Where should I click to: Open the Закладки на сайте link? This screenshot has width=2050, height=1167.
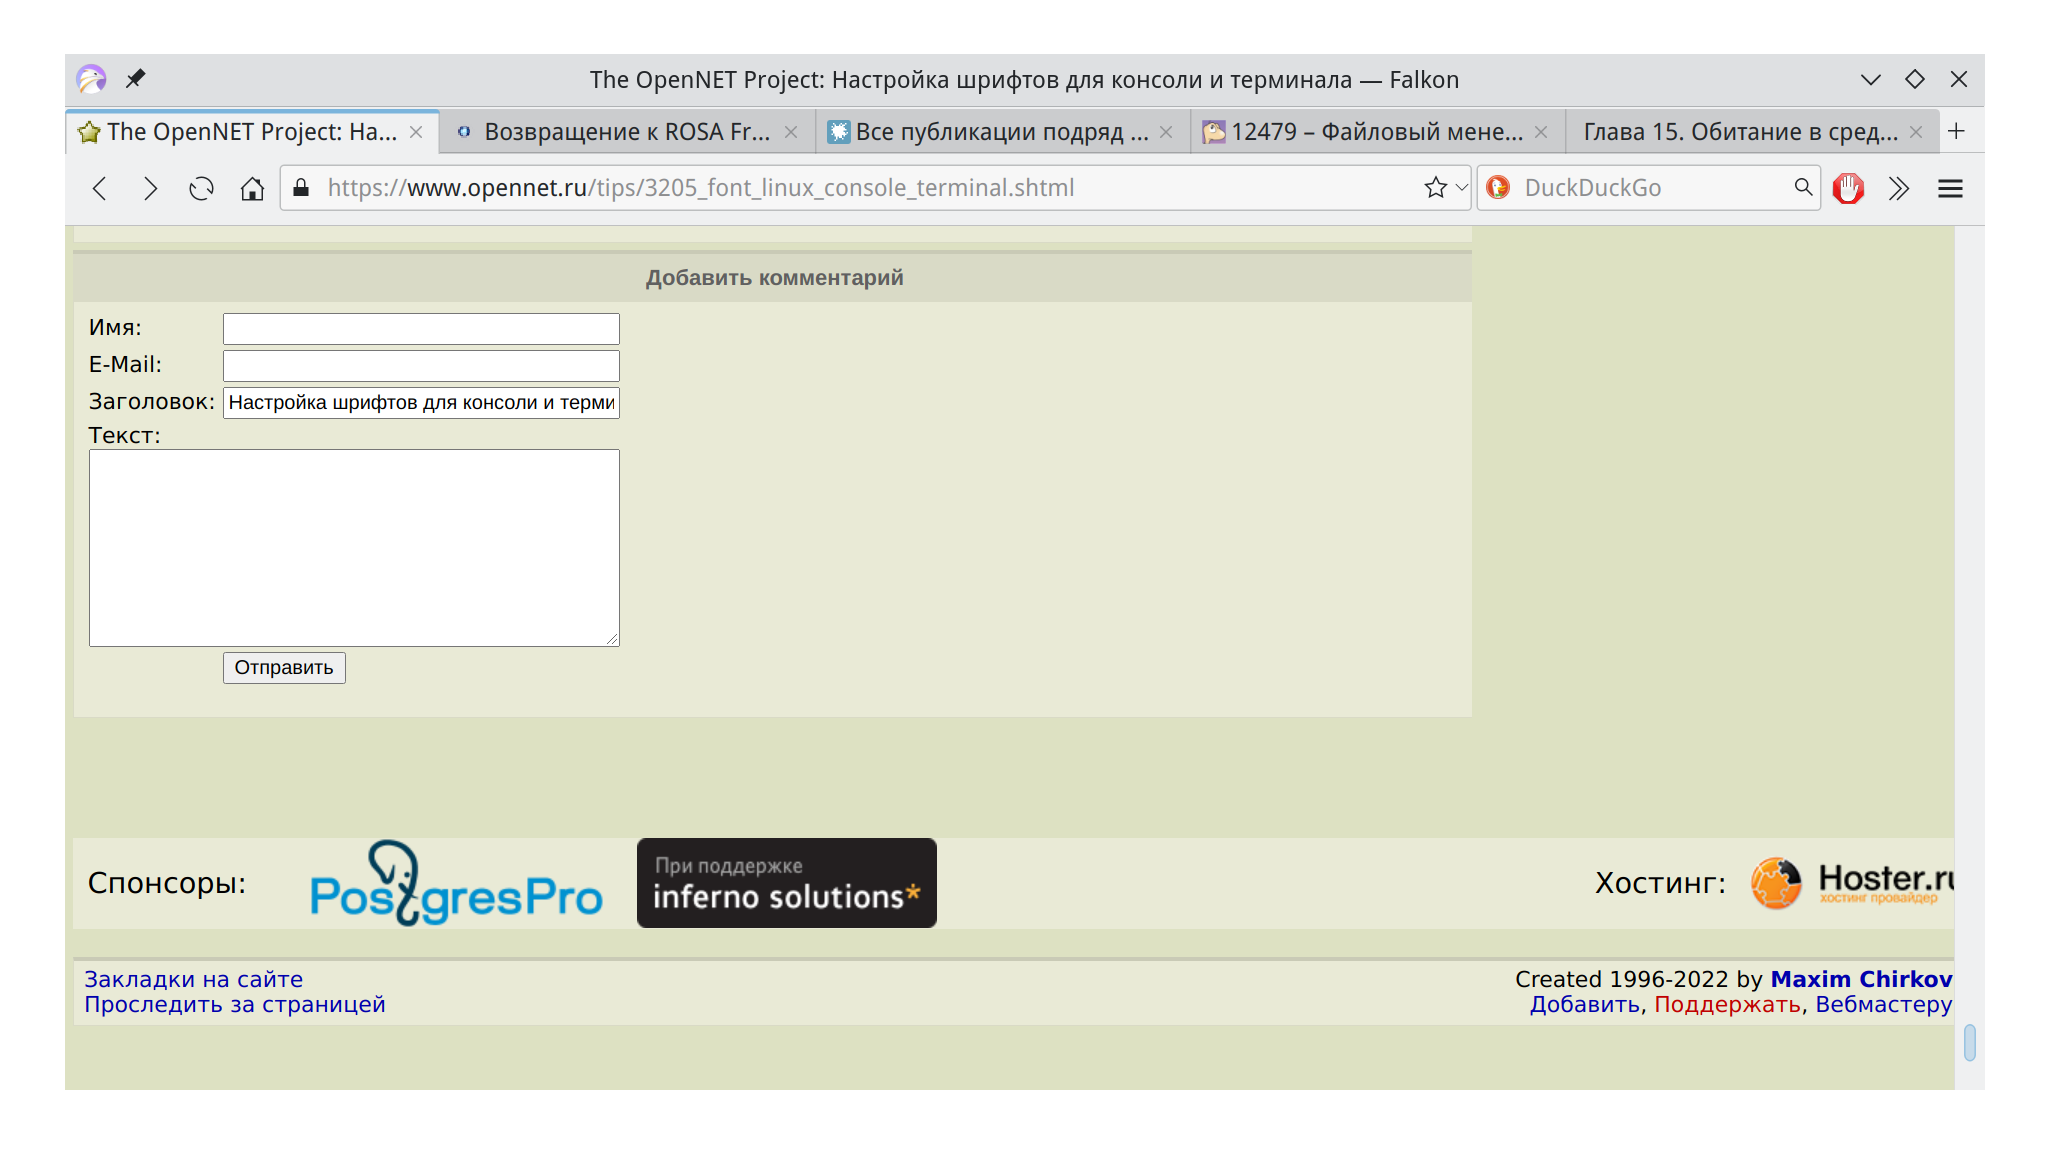(x=193, y=979)
